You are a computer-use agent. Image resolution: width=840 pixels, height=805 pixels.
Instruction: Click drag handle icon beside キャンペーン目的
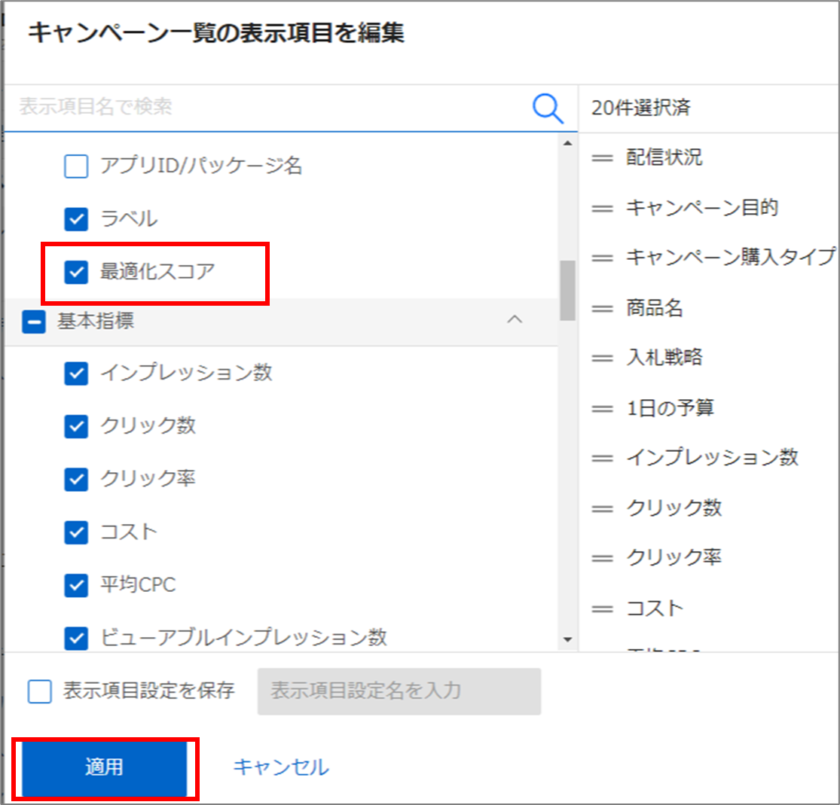tap(602, 208)
